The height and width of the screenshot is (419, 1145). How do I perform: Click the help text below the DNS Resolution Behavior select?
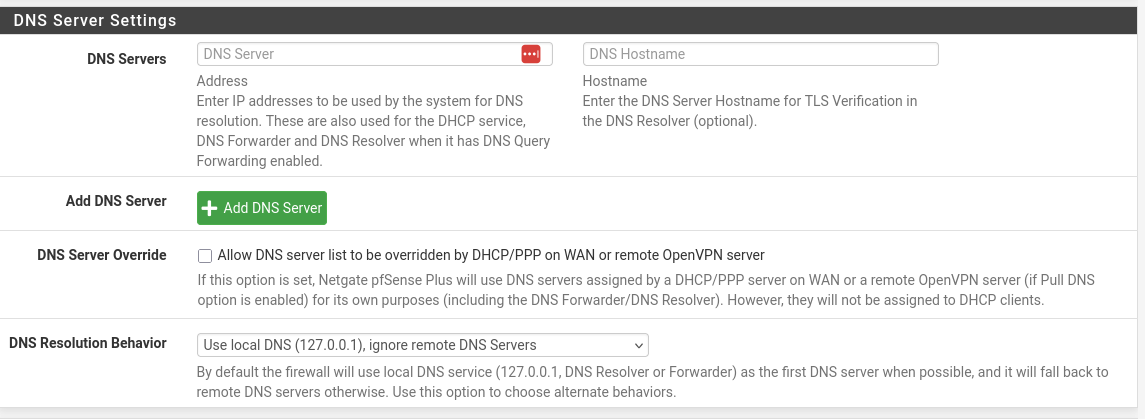652,382
